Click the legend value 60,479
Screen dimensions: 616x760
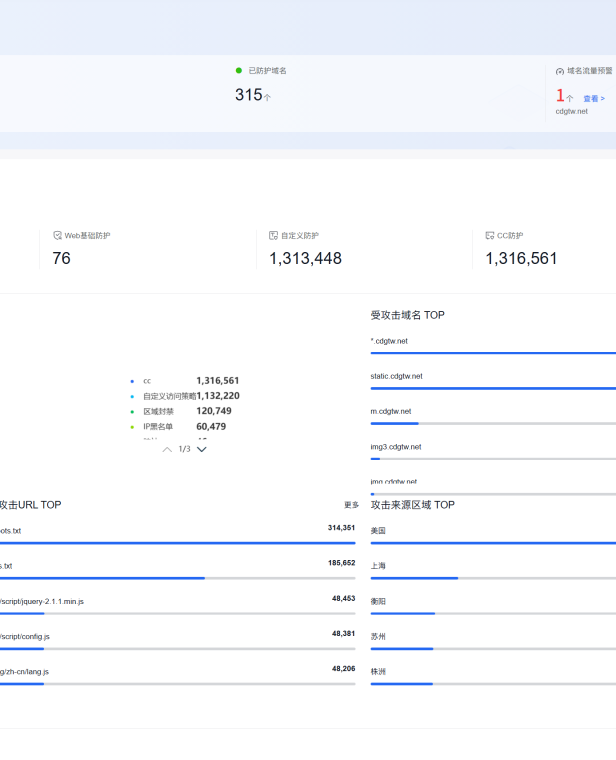click(211, 427)
